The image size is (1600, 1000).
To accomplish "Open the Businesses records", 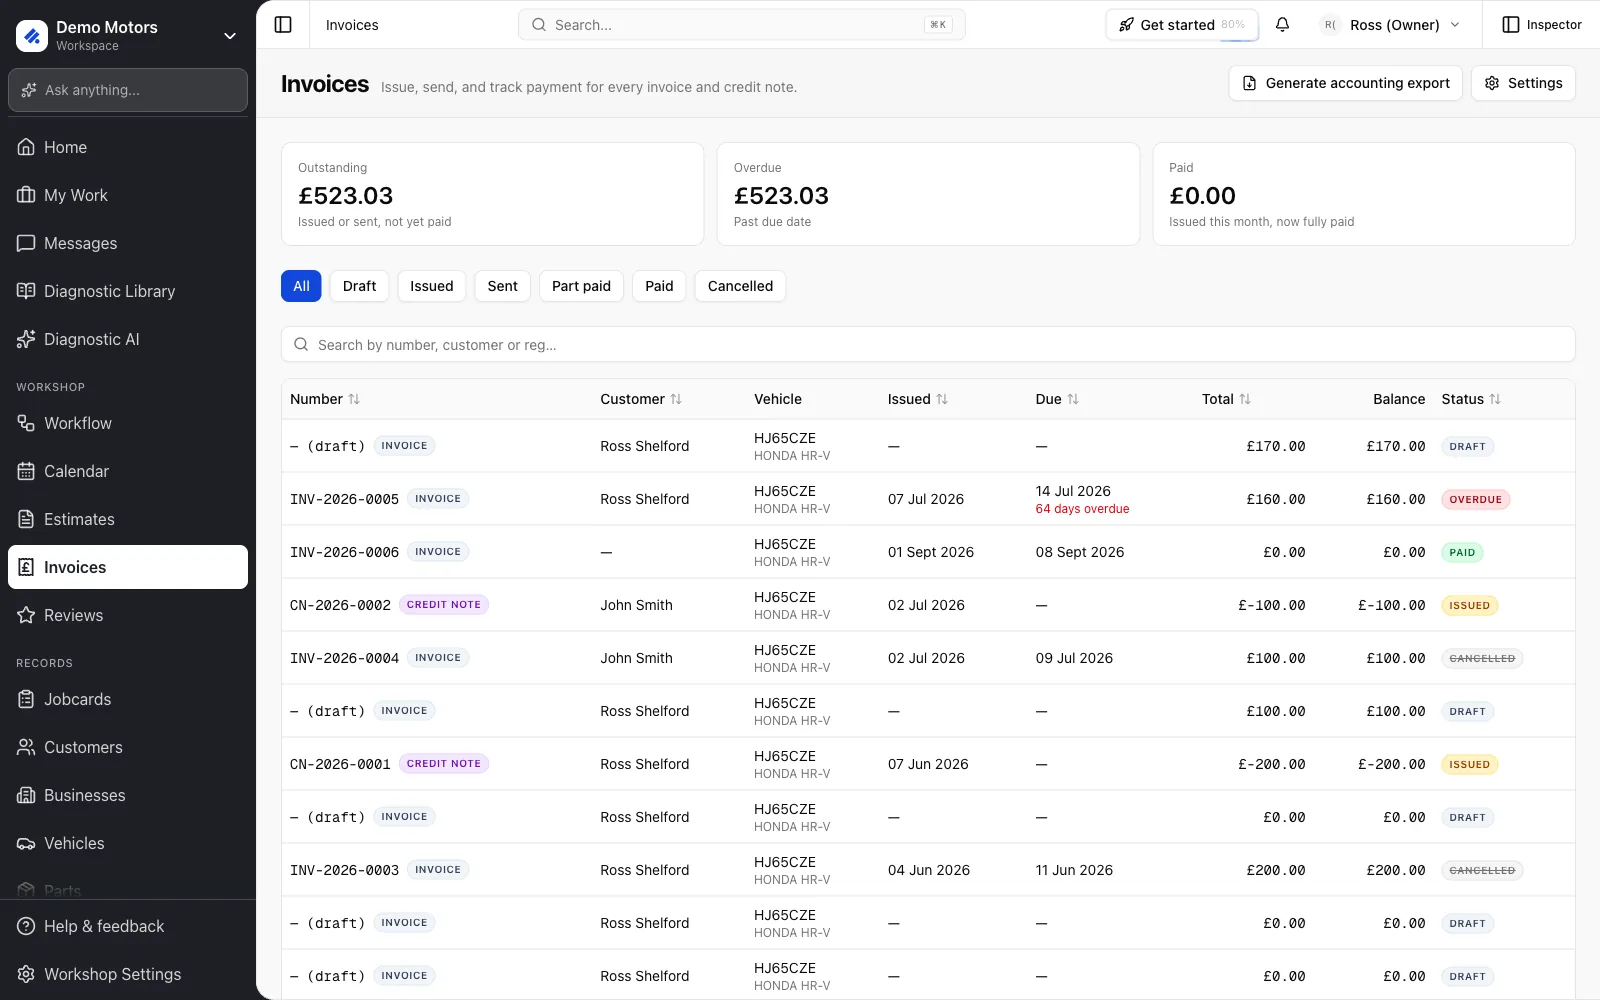I will tap(128, 795).
